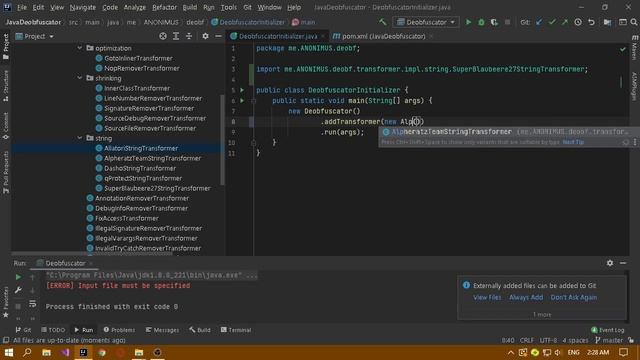Image resolution: width=640 pixels, height=360 pixels.
Task: Click deobf in navigation breadcrumb
Action: point(195,22)
